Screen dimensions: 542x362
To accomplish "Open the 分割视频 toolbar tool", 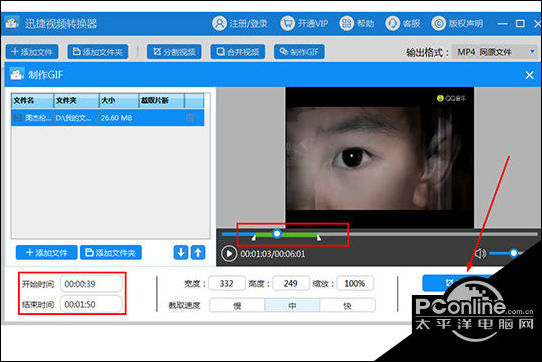I will tap(174, 52).
